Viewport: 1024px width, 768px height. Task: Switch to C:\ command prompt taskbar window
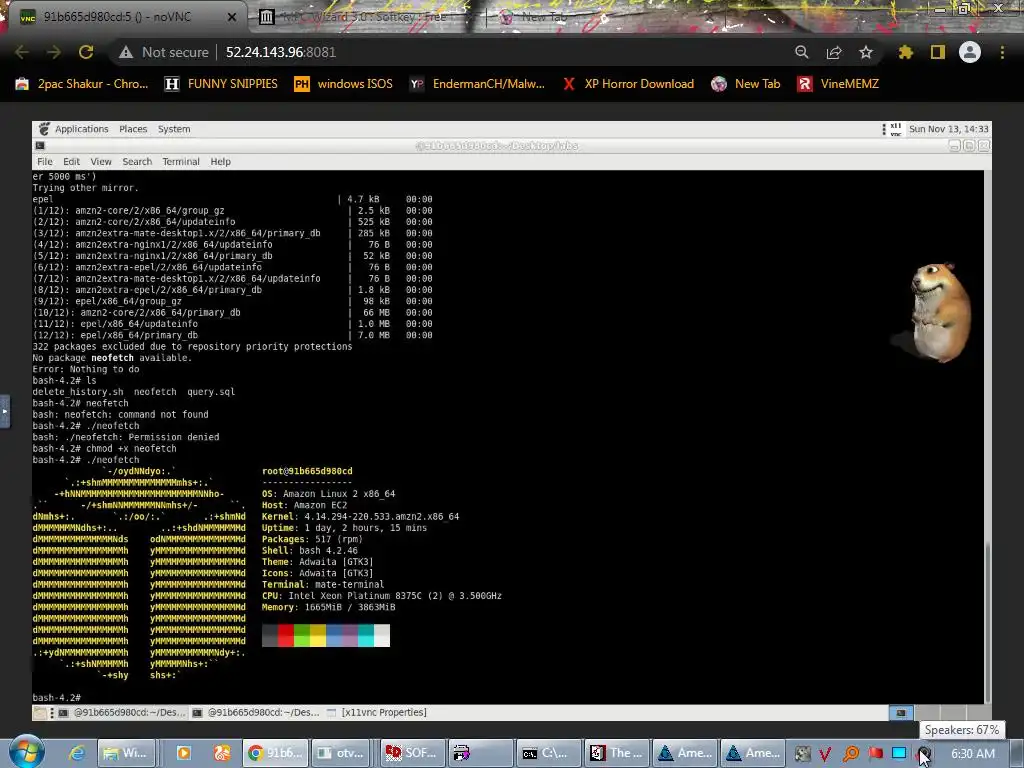(549, 753)
